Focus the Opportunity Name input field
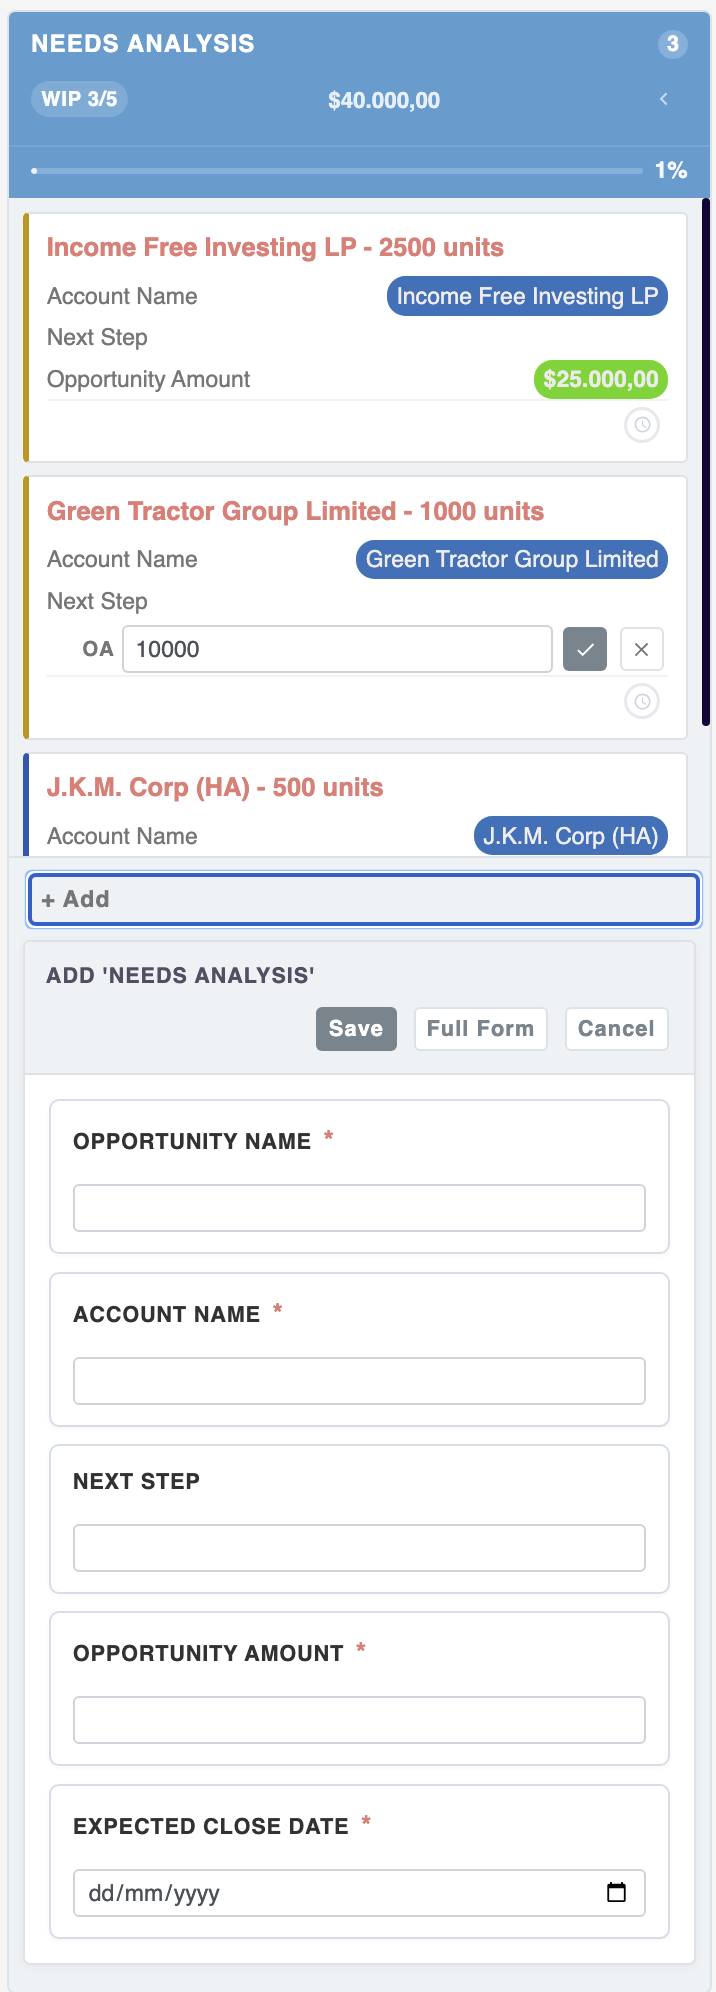The image size is (716, 1992). [x=359, y=1208]
